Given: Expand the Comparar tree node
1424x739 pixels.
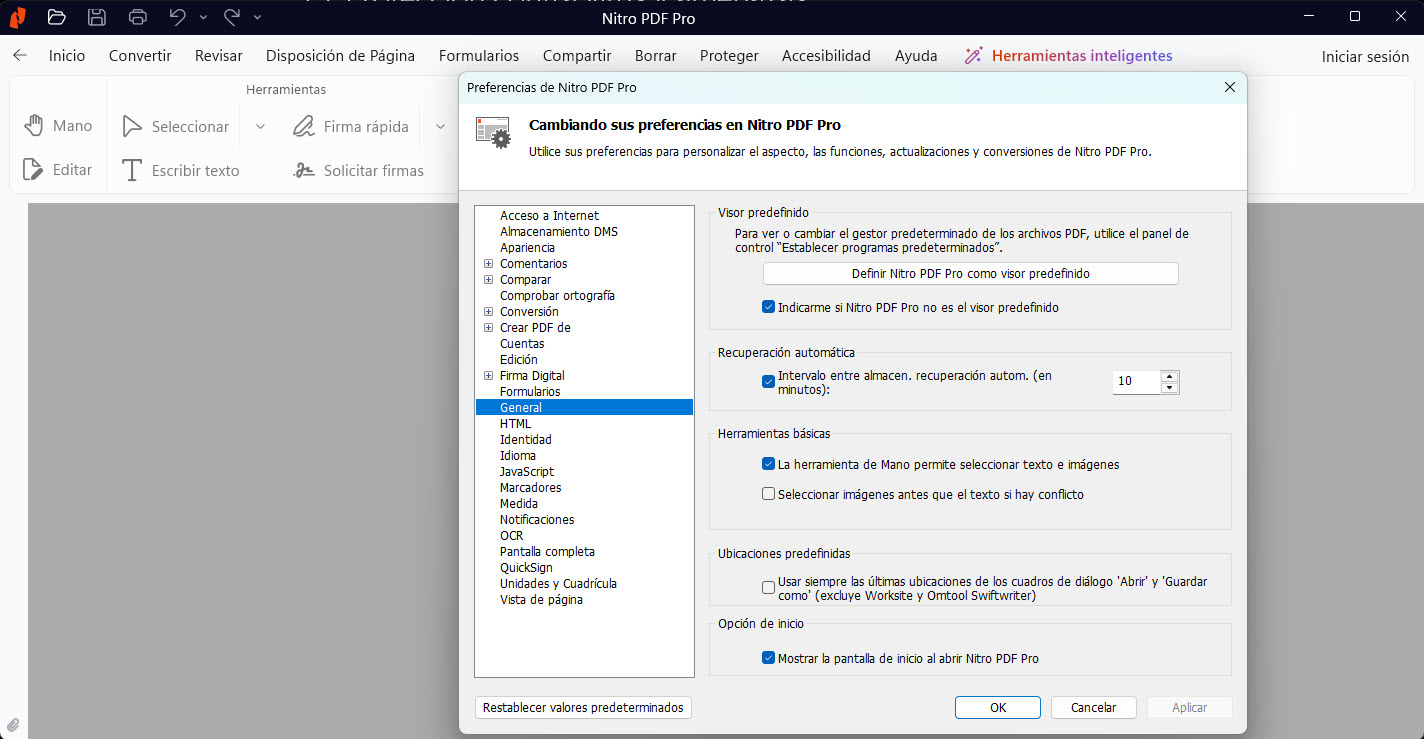Looking at the screenshot, I should [x=489, y=280].
